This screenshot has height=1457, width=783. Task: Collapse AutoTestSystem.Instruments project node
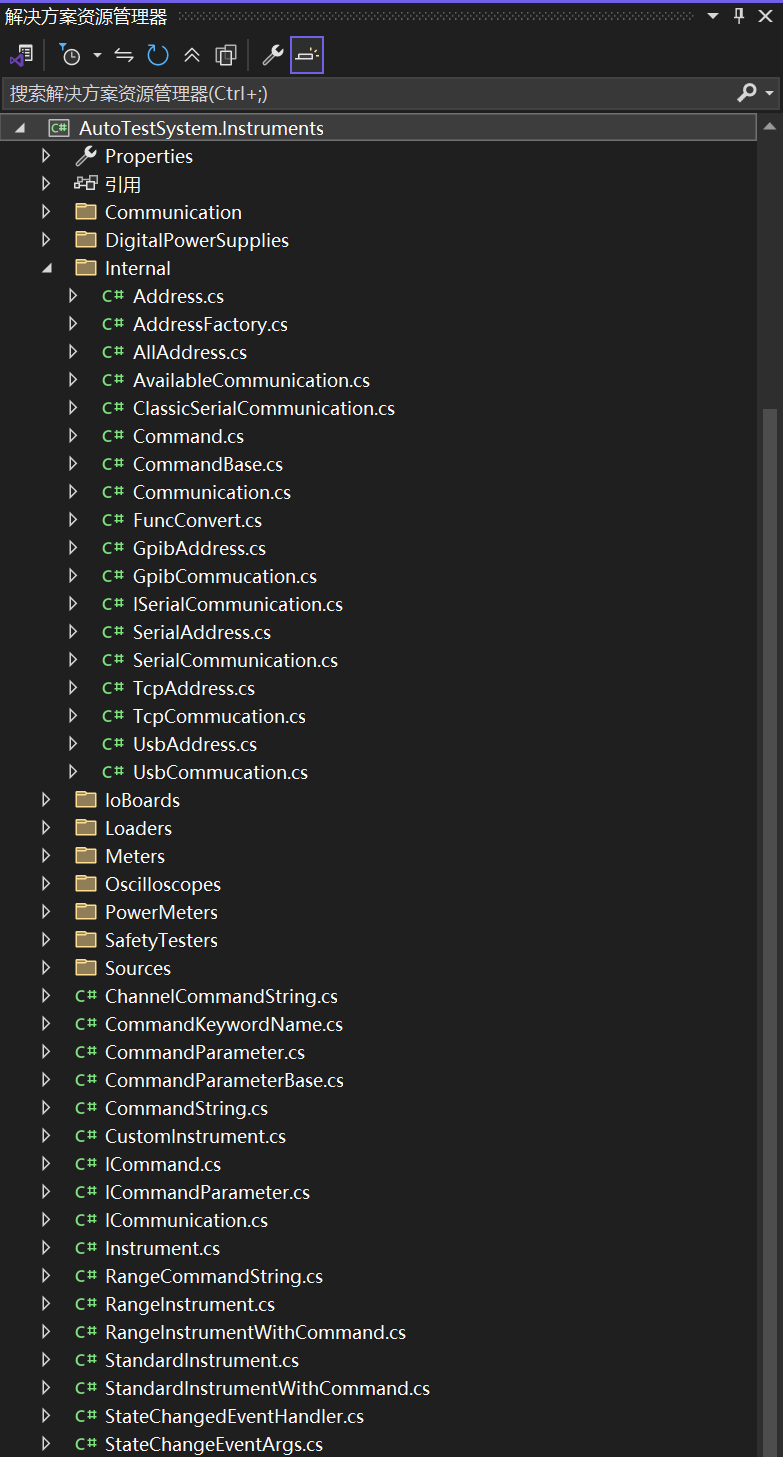(19, 128)
